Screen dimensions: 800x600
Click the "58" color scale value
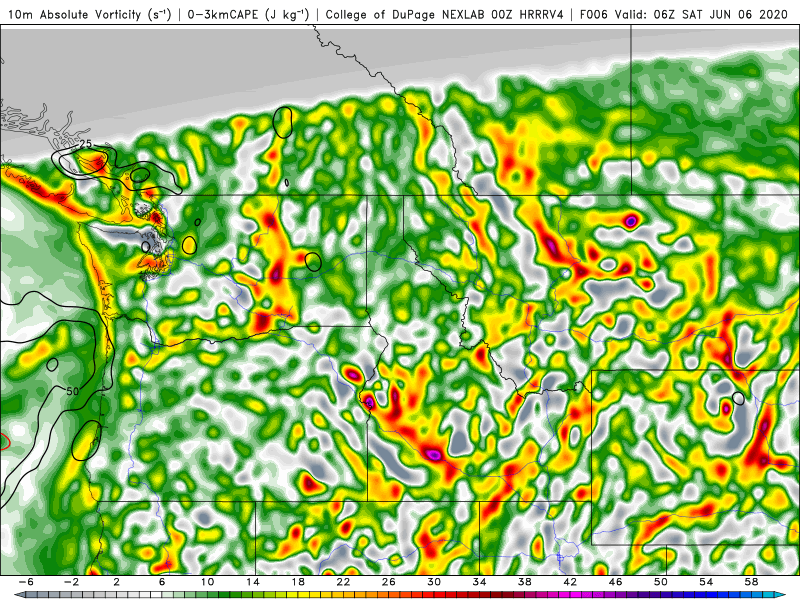[751, 582]
